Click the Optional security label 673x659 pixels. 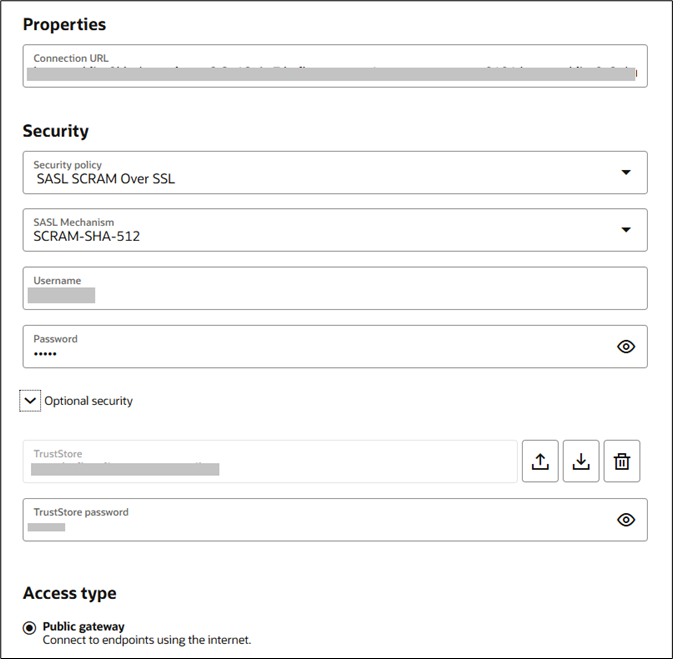click(x=88, y=401)
